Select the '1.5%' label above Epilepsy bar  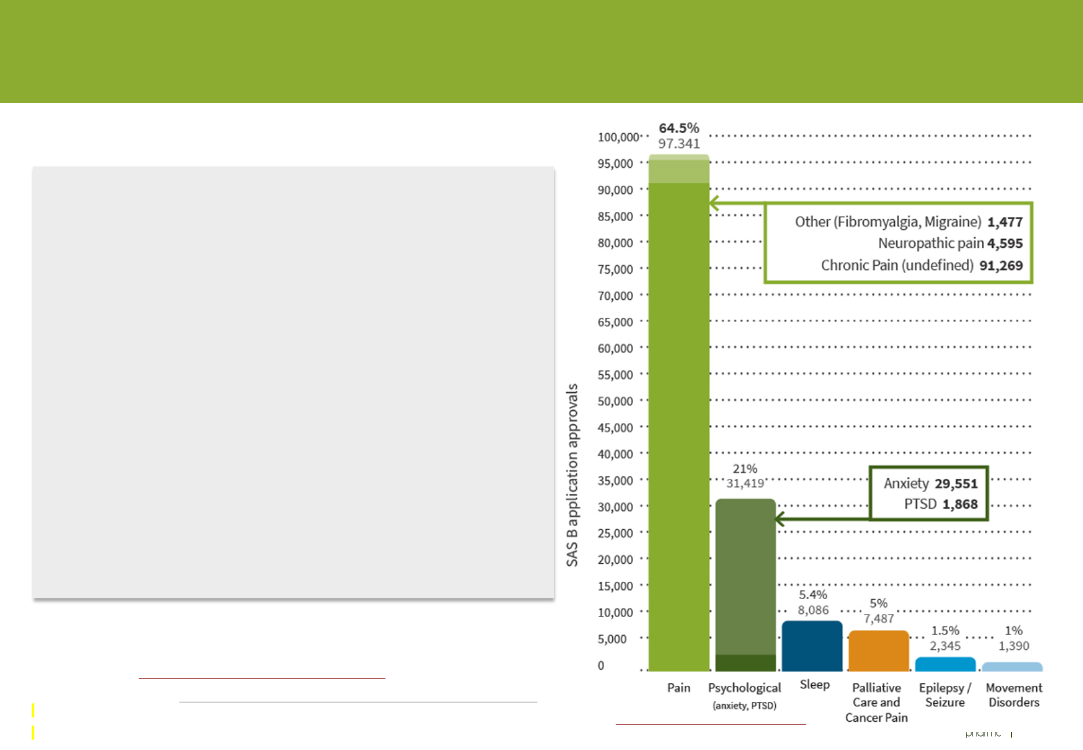pyautogui.click(x=946, y=631)
